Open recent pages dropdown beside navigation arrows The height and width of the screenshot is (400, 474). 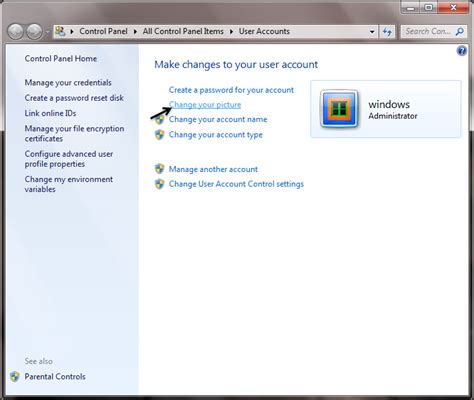coord(47,32)
